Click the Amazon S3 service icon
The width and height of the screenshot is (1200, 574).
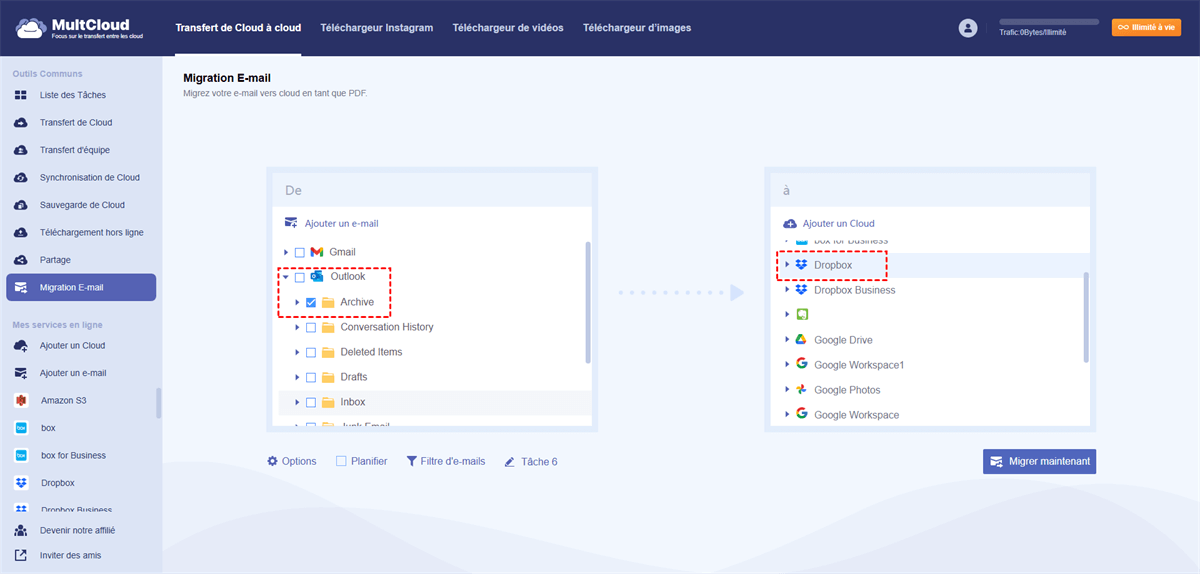pos(21,400)
